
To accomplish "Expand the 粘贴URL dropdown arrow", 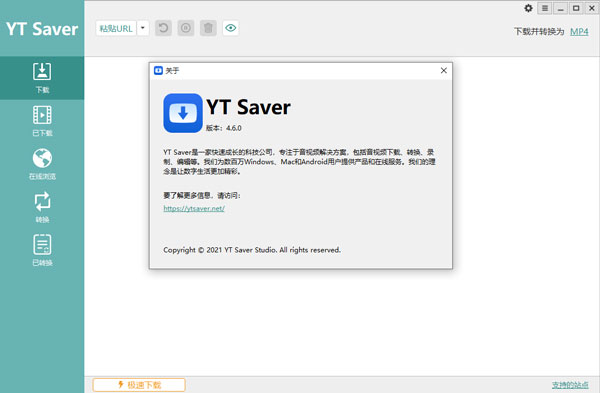I will click(x=143, y=28).
